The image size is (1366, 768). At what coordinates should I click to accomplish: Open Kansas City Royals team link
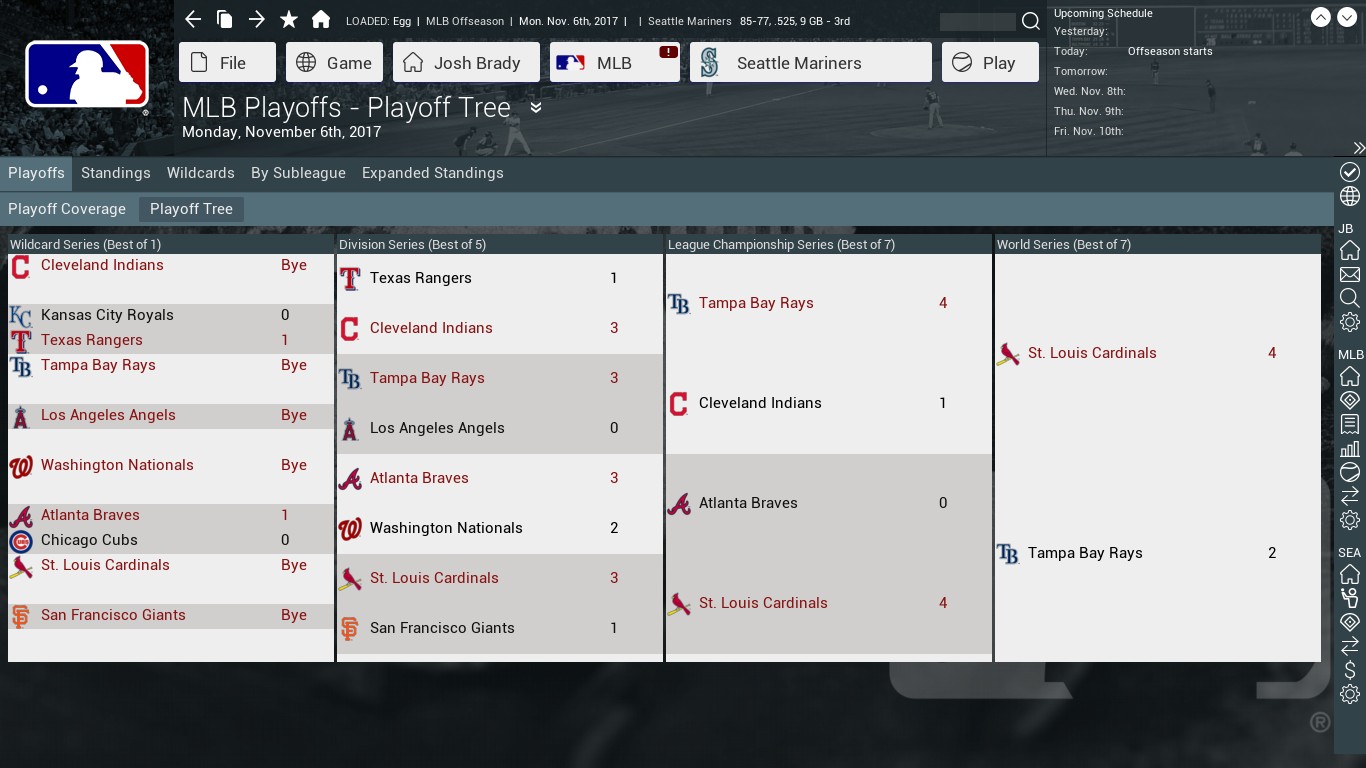pyautogui.click(x=107, y=315)
